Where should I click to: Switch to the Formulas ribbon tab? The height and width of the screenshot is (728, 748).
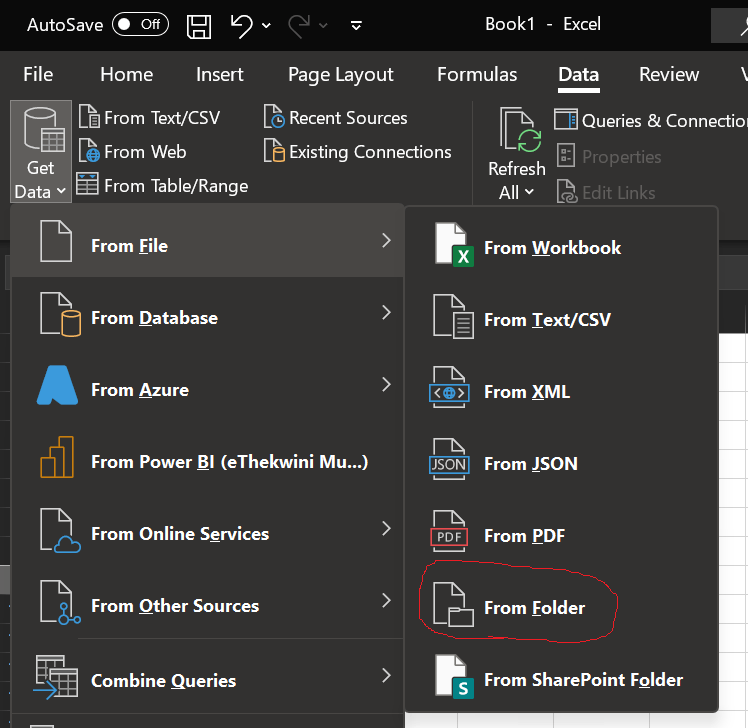[477, 74]
